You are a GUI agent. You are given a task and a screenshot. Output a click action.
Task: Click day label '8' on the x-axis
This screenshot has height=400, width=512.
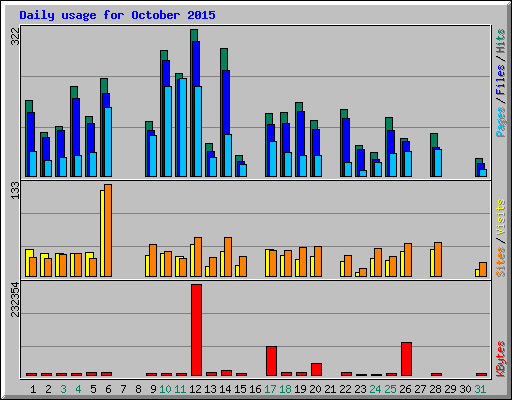(138, 389)
